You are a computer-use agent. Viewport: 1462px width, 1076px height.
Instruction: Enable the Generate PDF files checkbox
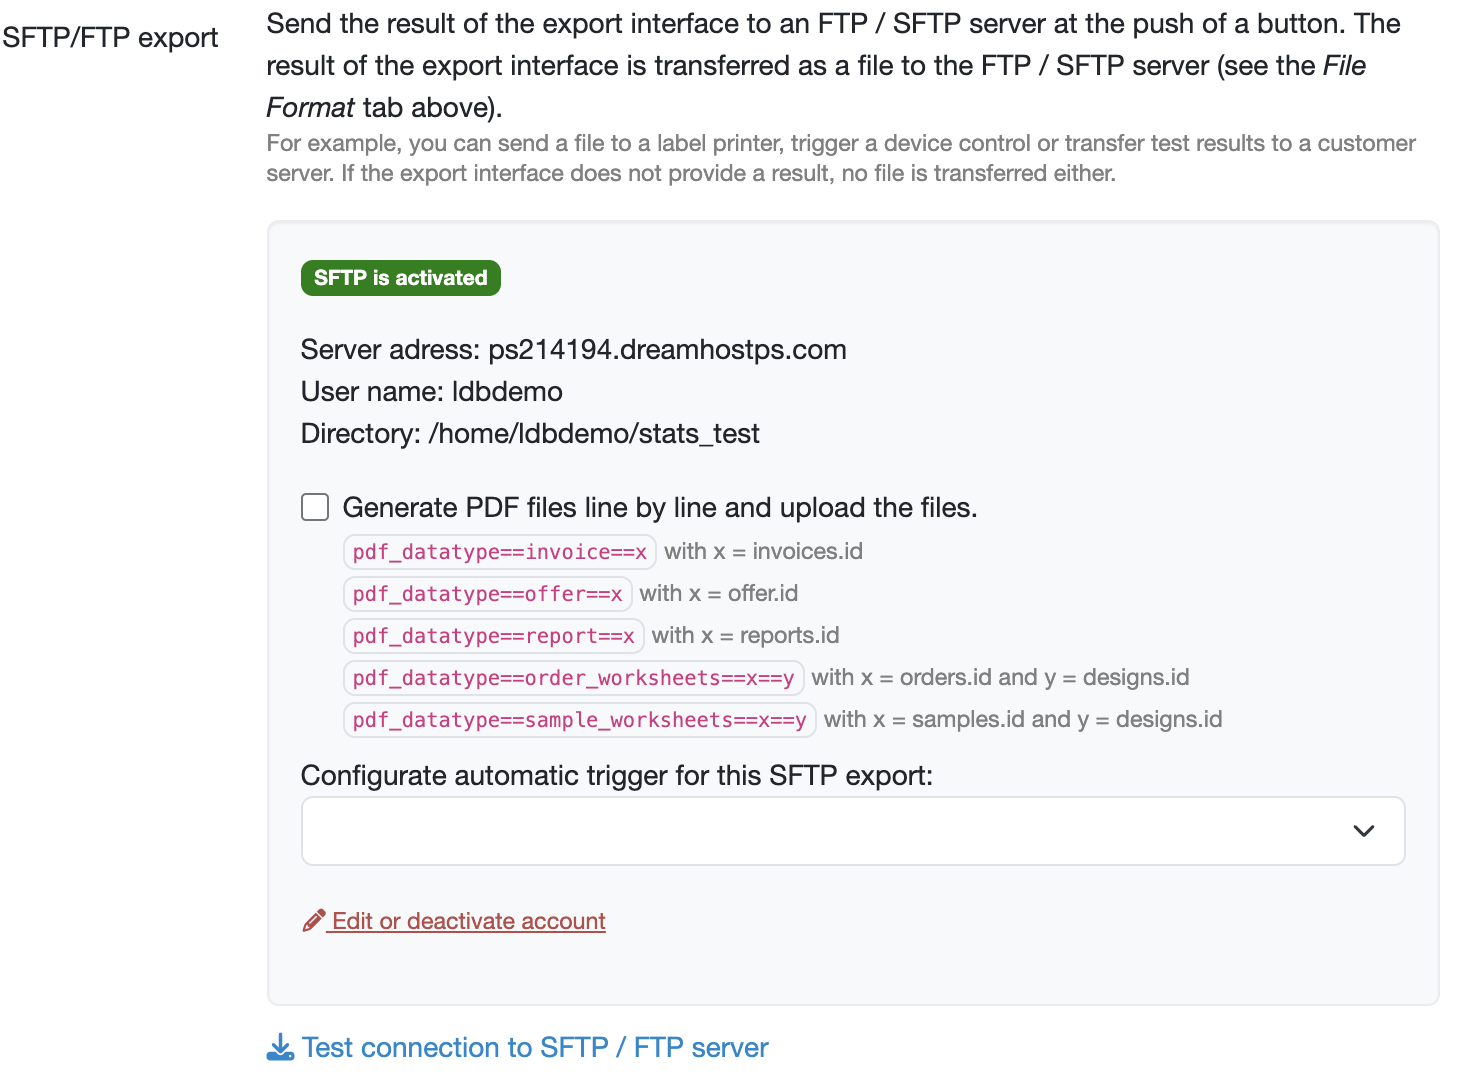[x=315, y=507]
